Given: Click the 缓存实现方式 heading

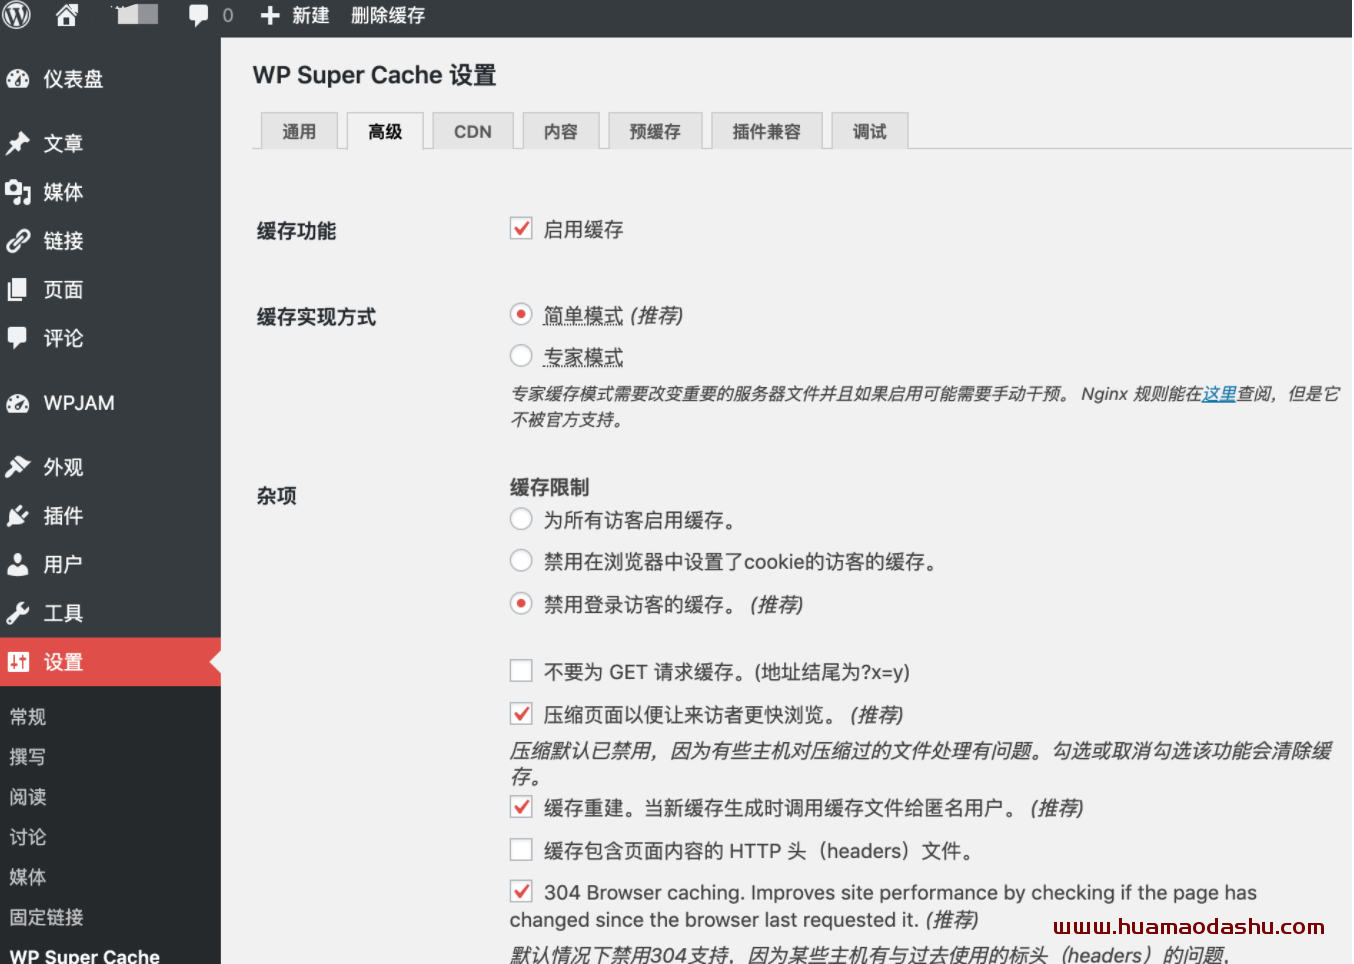Looking at the screenshot, I should [316, 317].
